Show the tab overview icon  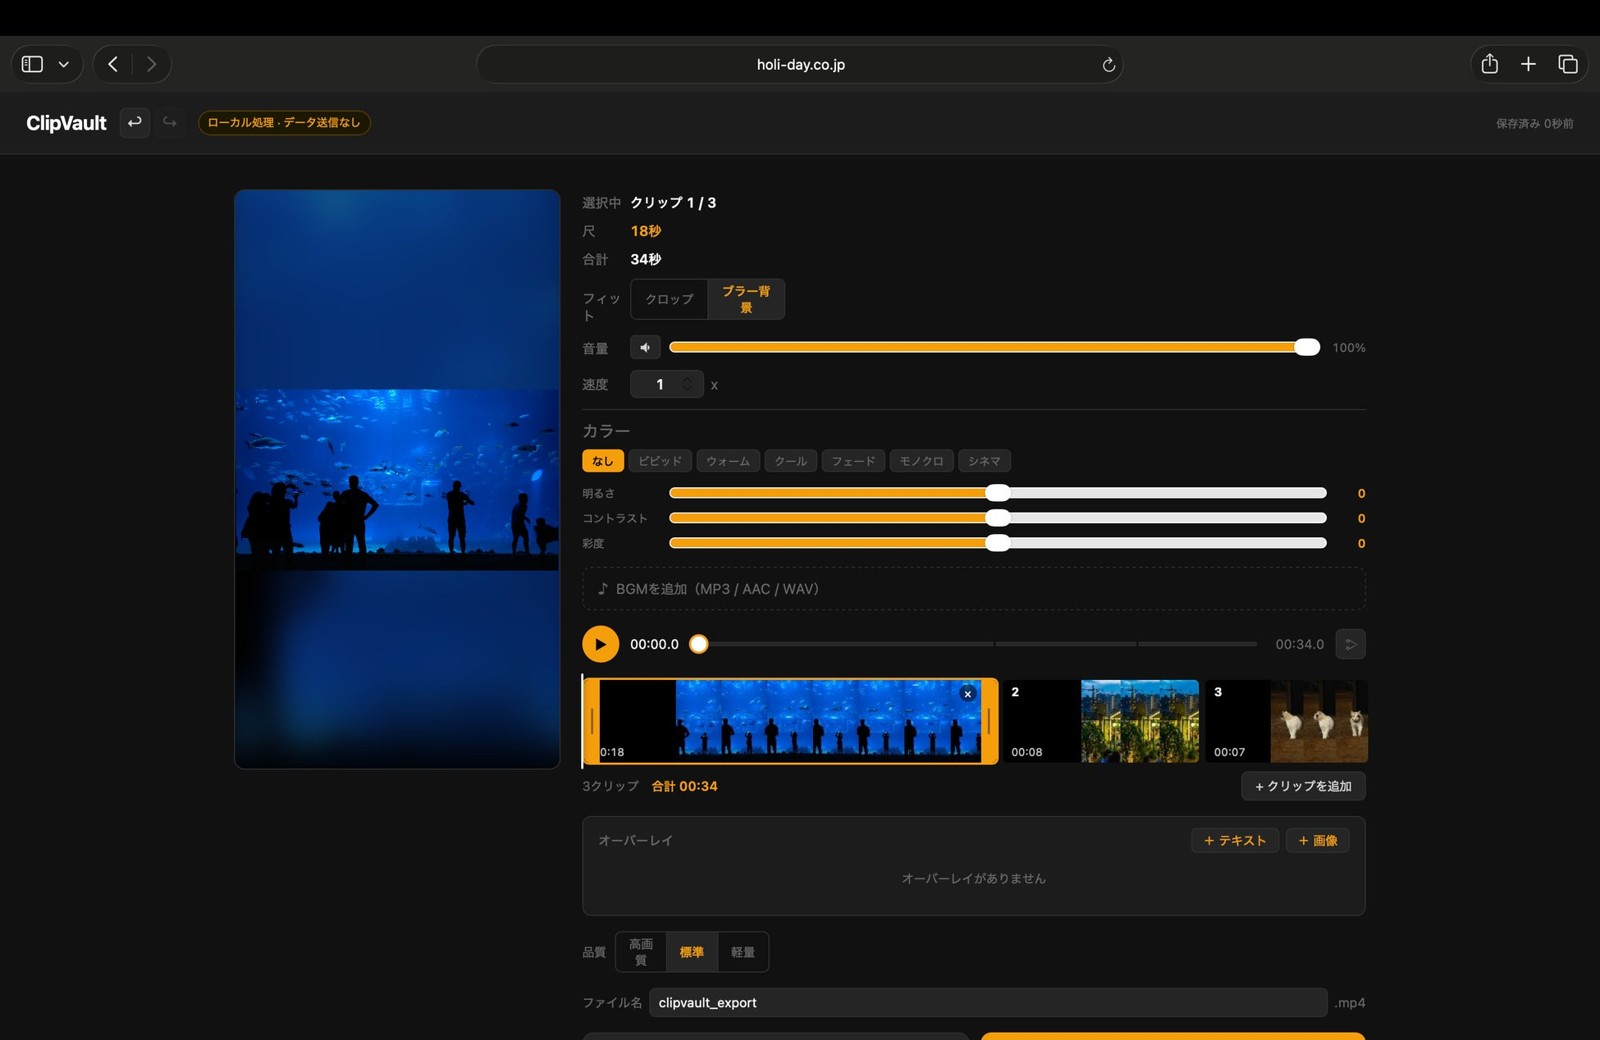click(1567, 64)
